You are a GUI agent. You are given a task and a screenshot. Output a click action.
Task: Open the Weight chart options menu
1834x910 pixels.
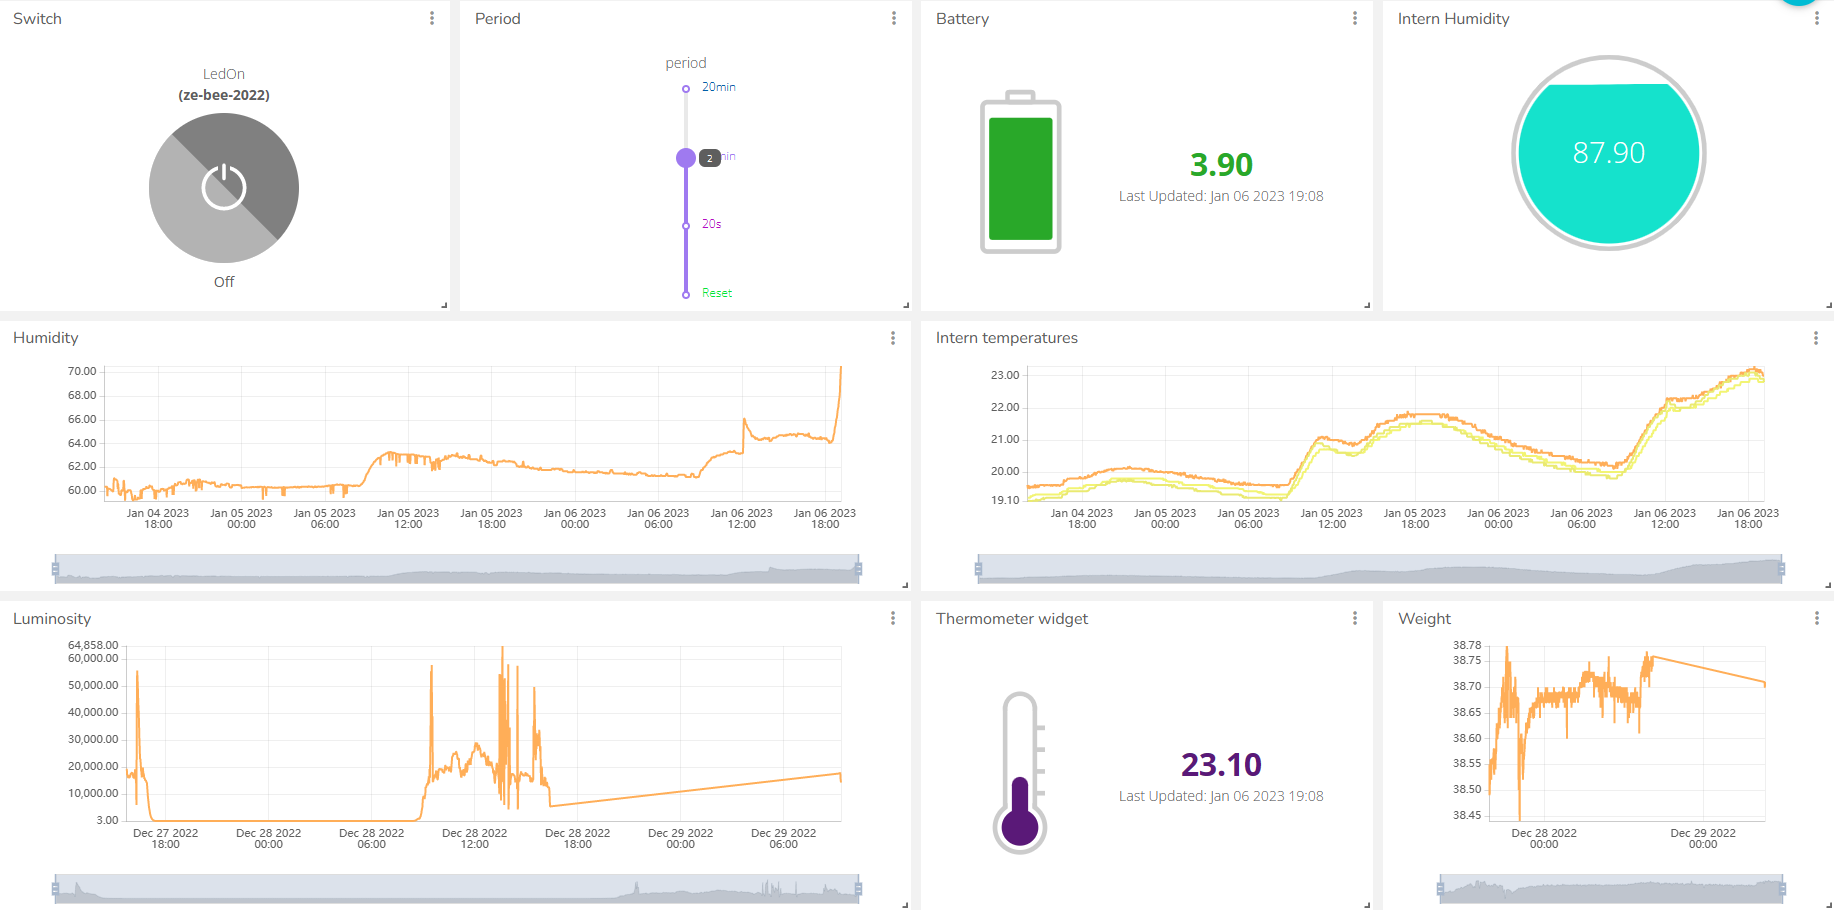click(x=1817, y=618)
